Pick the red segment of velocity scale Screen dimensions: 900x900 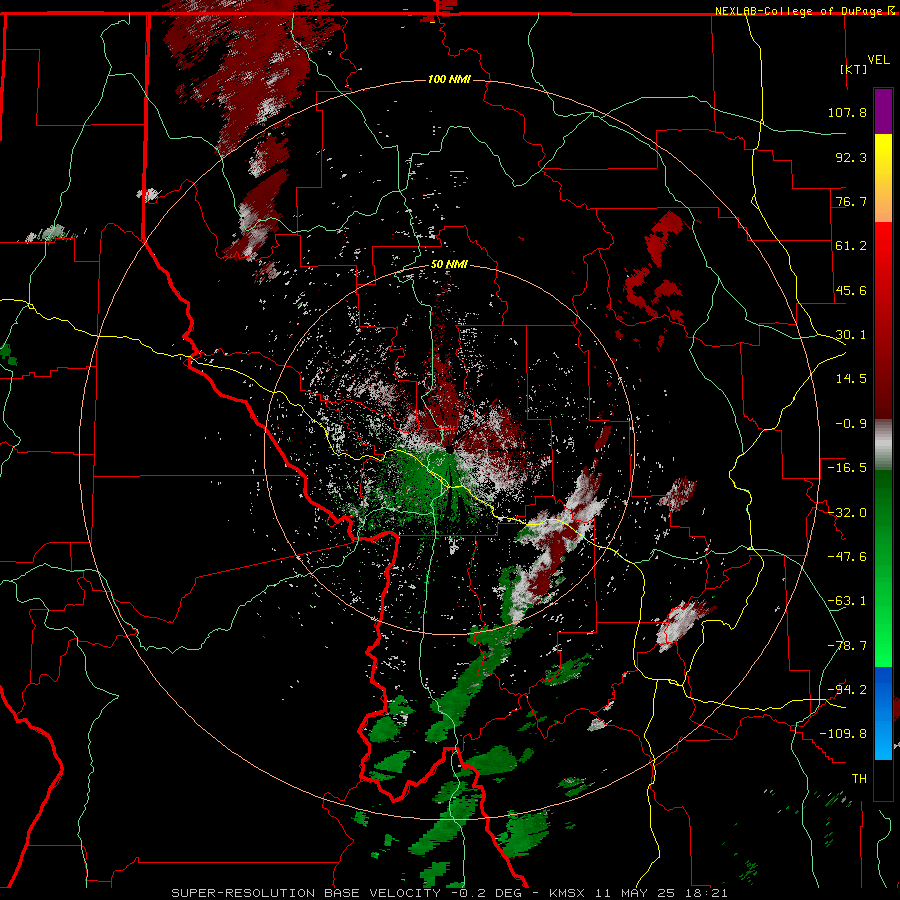(x=883, y=320)
